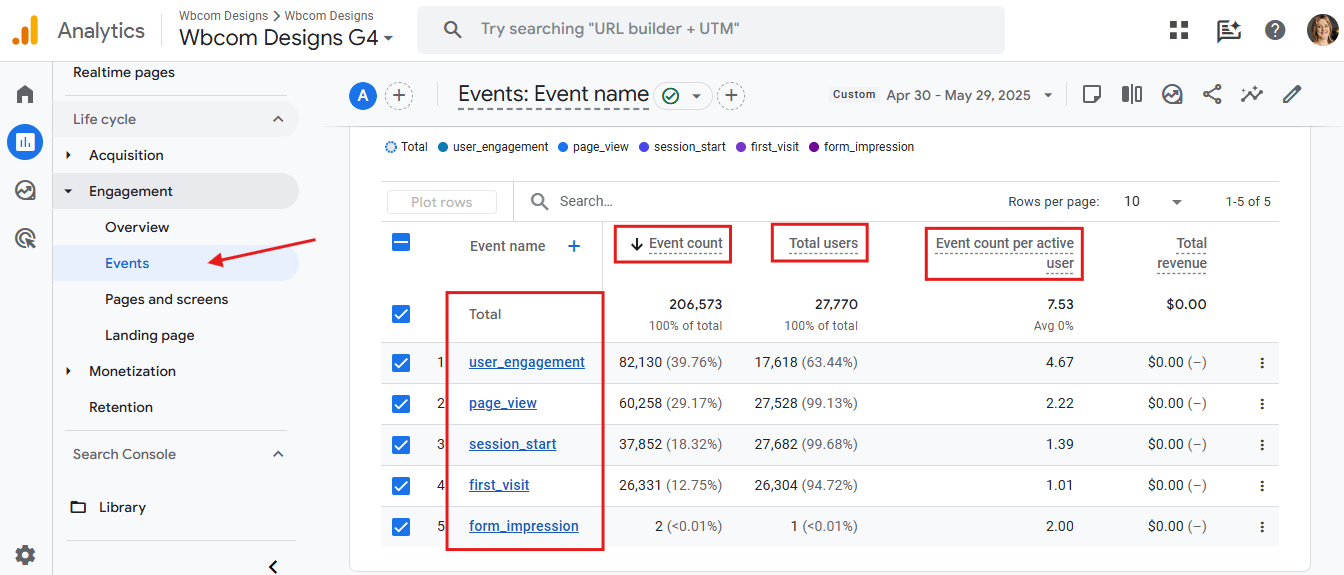Uncheck the session_start row checkbox
This screenshot has width=1344, height=575.
(x=401, y=445)
